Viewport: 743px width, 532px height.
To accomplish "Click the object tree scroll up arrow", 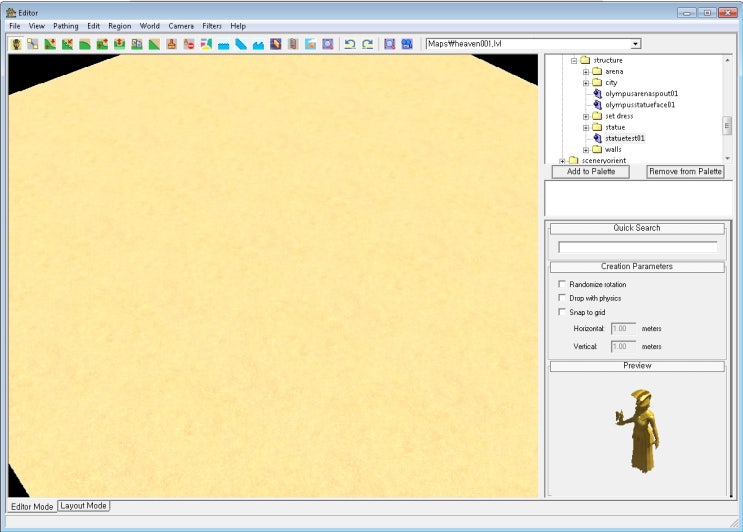I will 727,60.
